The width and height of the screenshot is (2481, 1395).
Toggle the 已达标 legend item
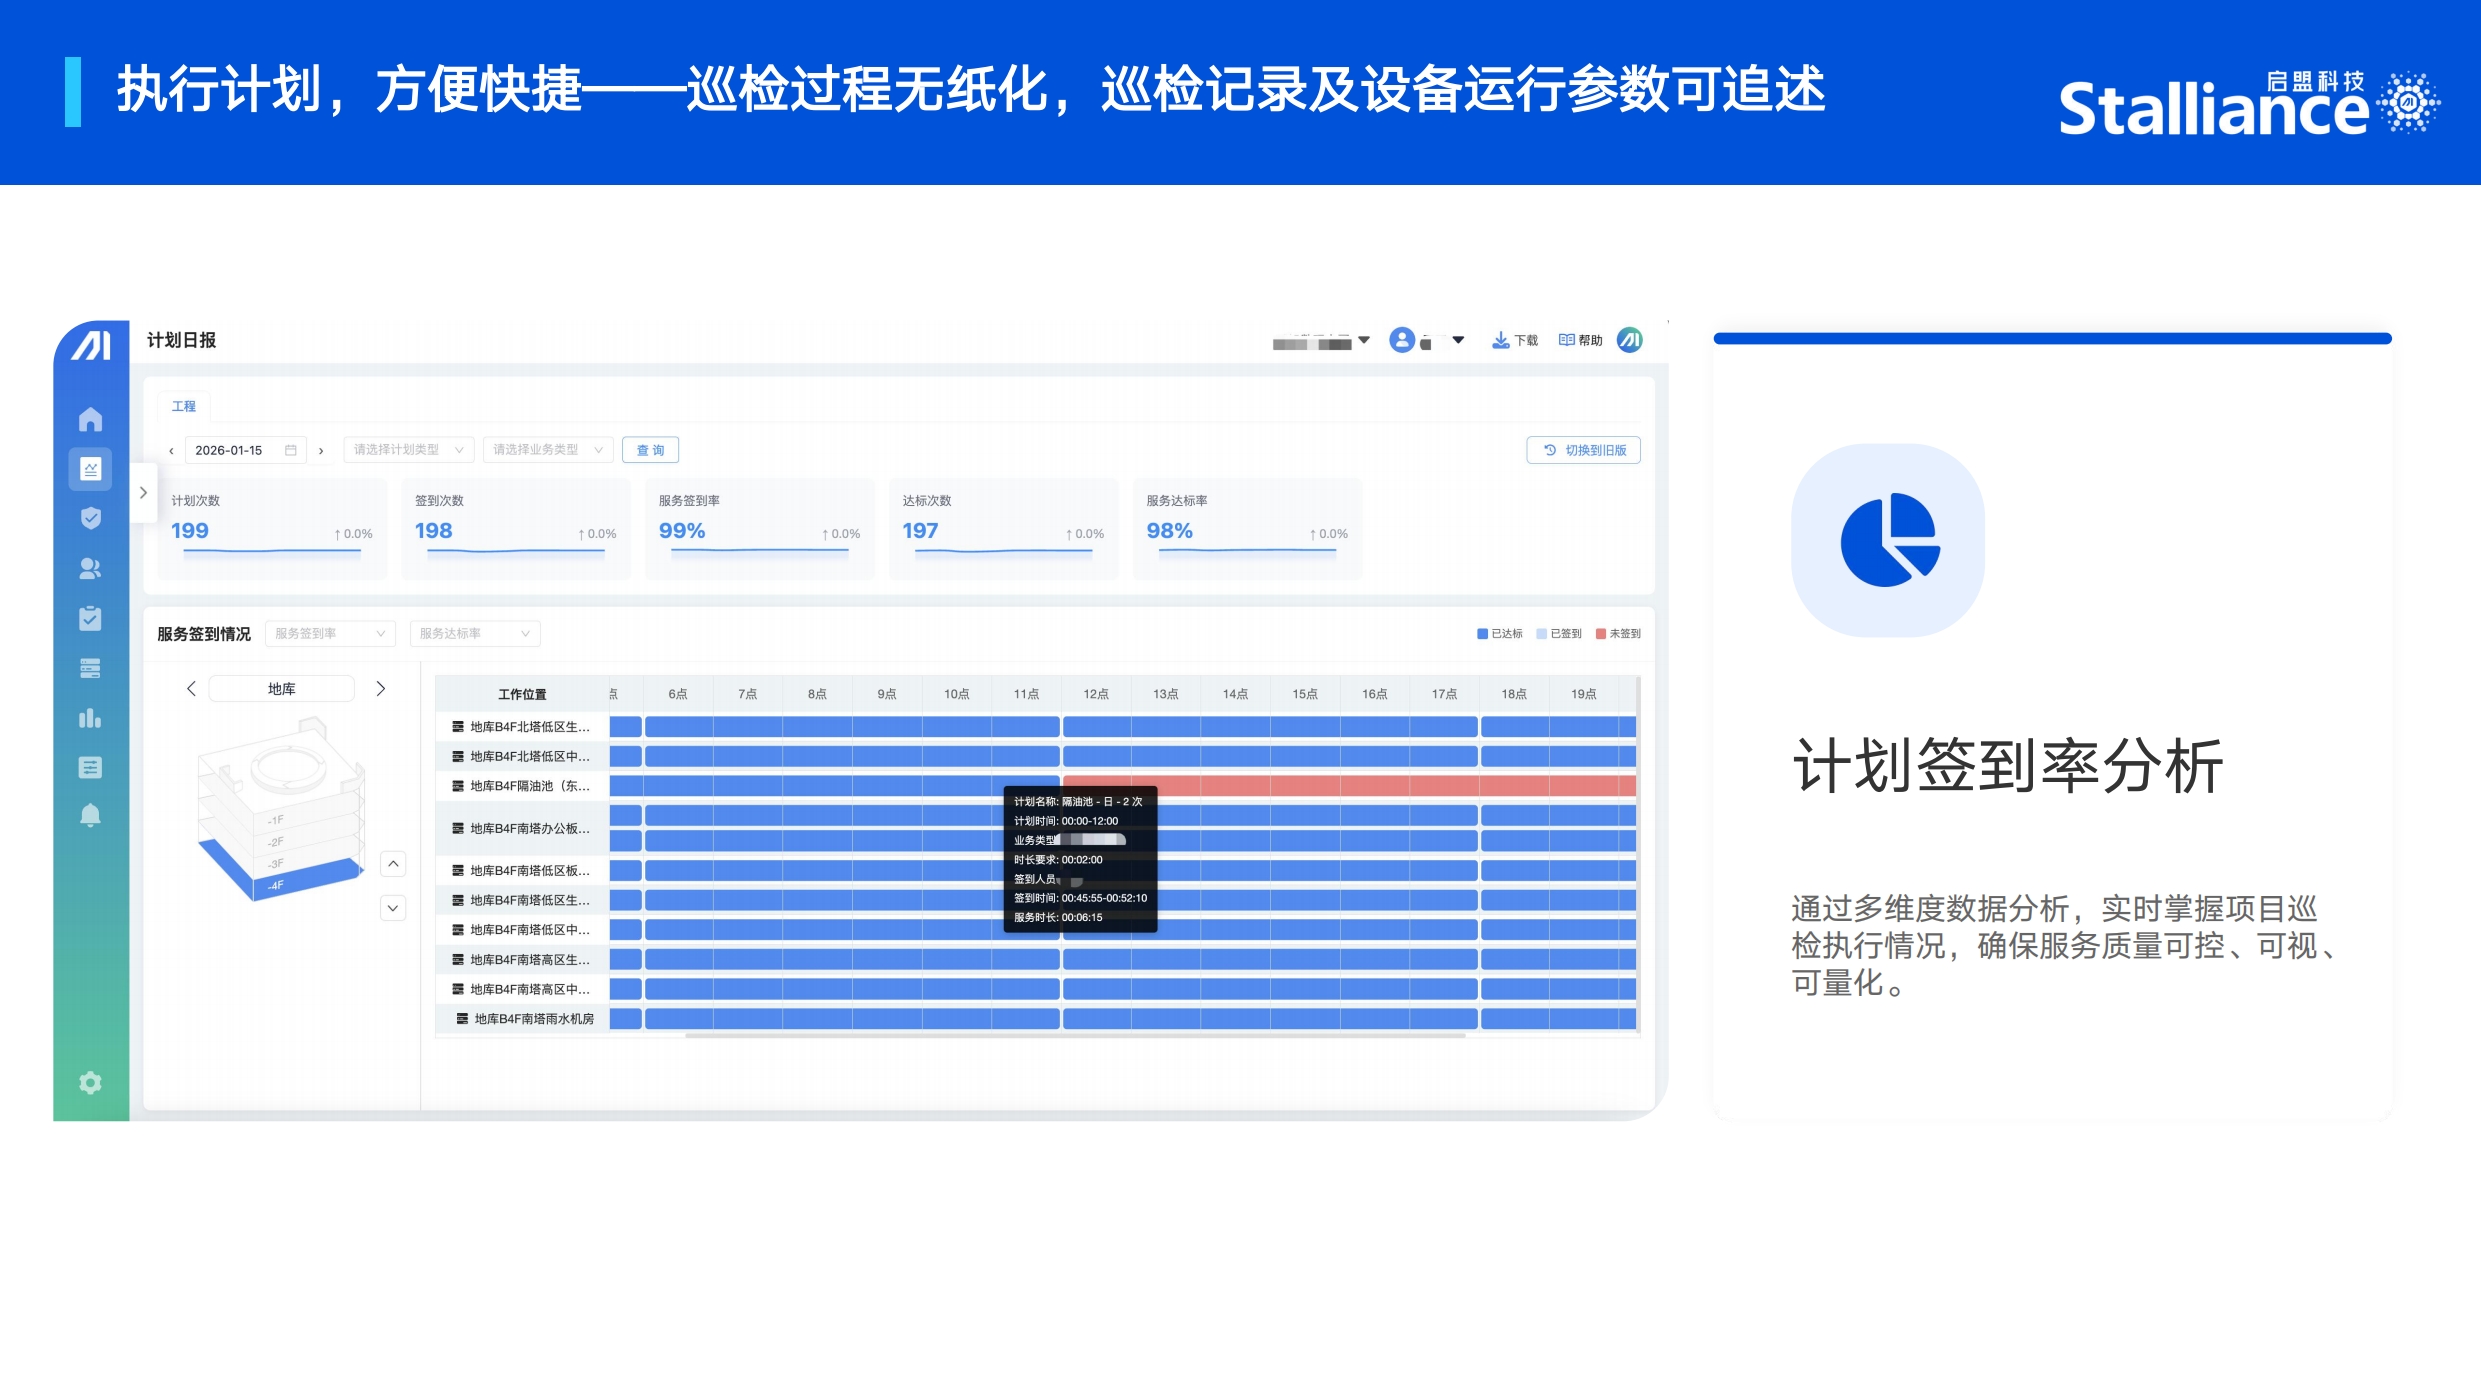(x=1499, y=634)
